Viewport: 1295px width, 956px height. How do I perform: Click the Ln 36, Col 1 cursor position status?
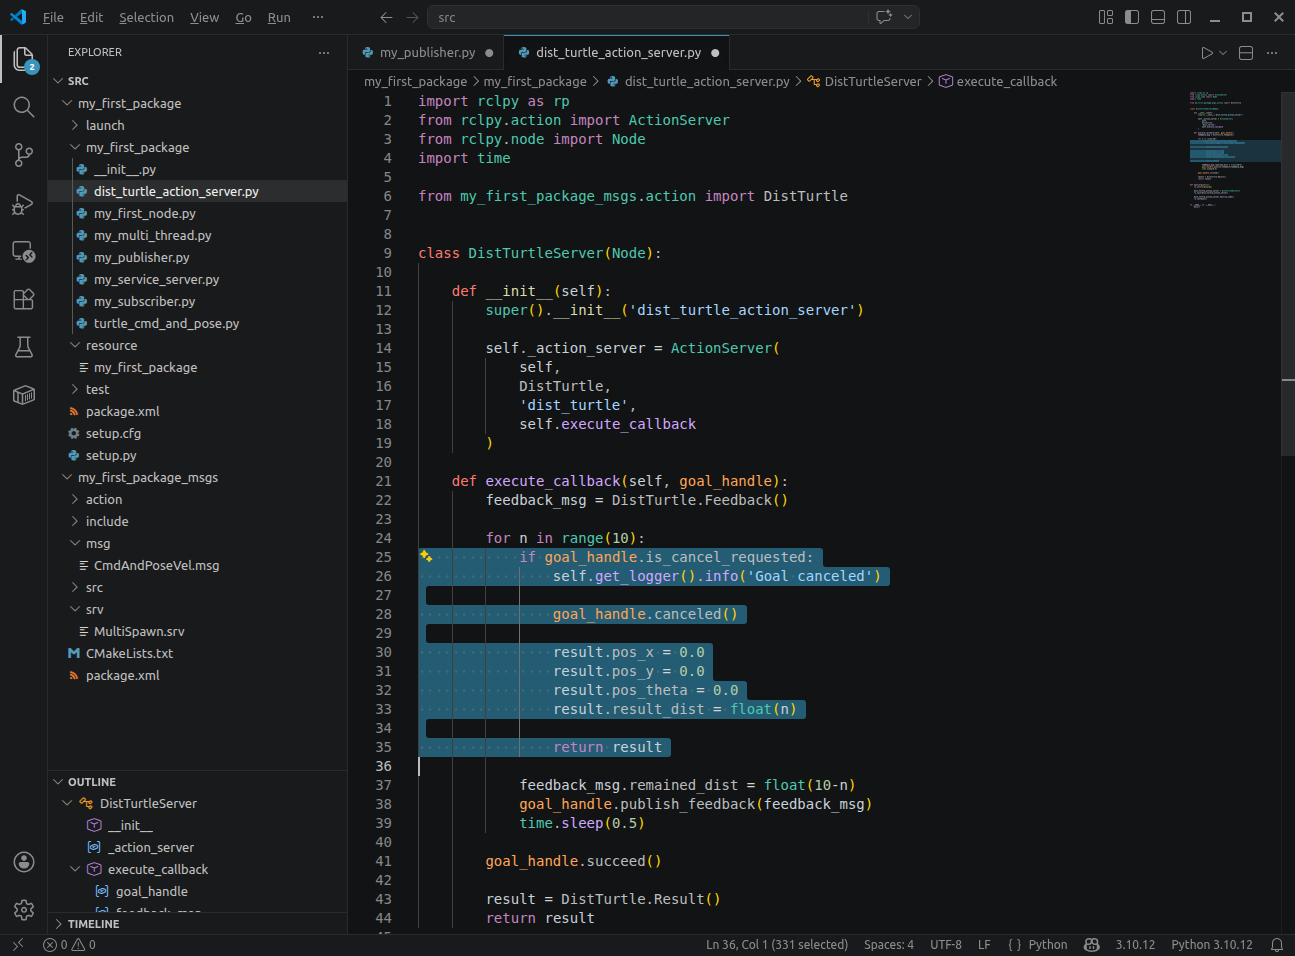click(776, 944)
